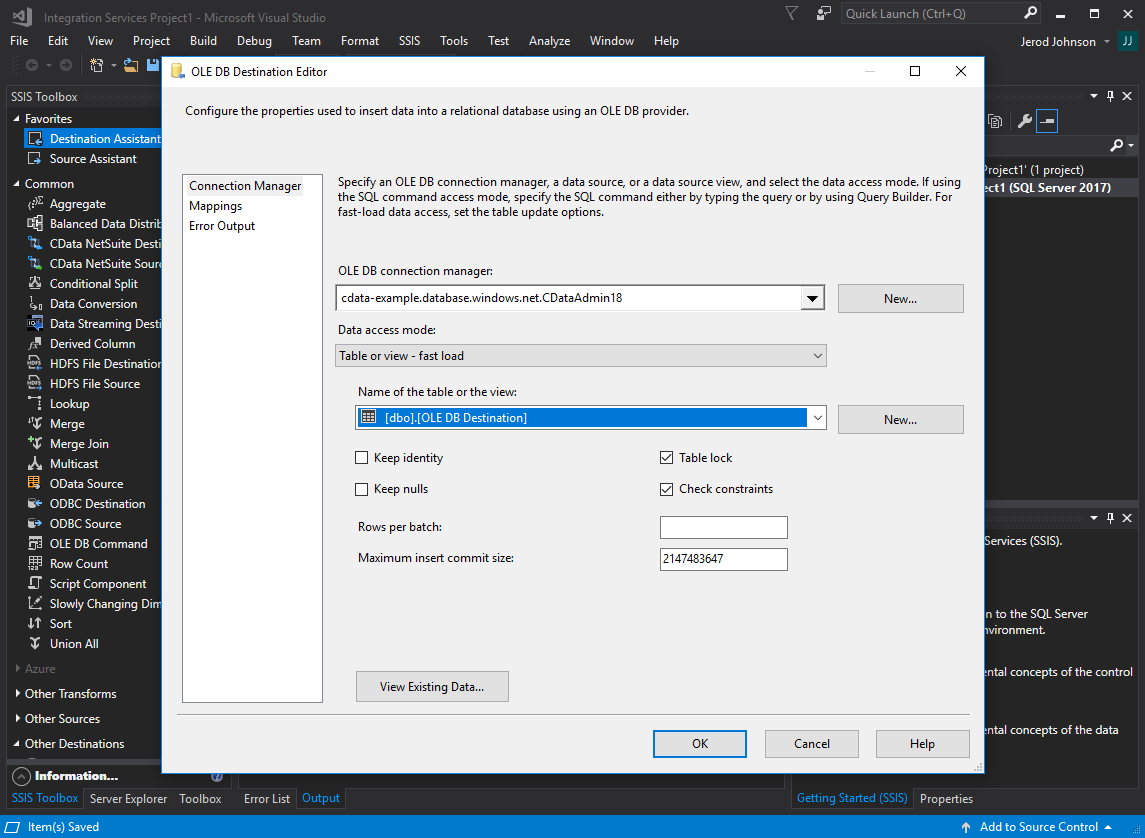The height and width of the screenshot is (838, 1145).
Task: Select the Multicast transform icon
Action: coord(35,464)
